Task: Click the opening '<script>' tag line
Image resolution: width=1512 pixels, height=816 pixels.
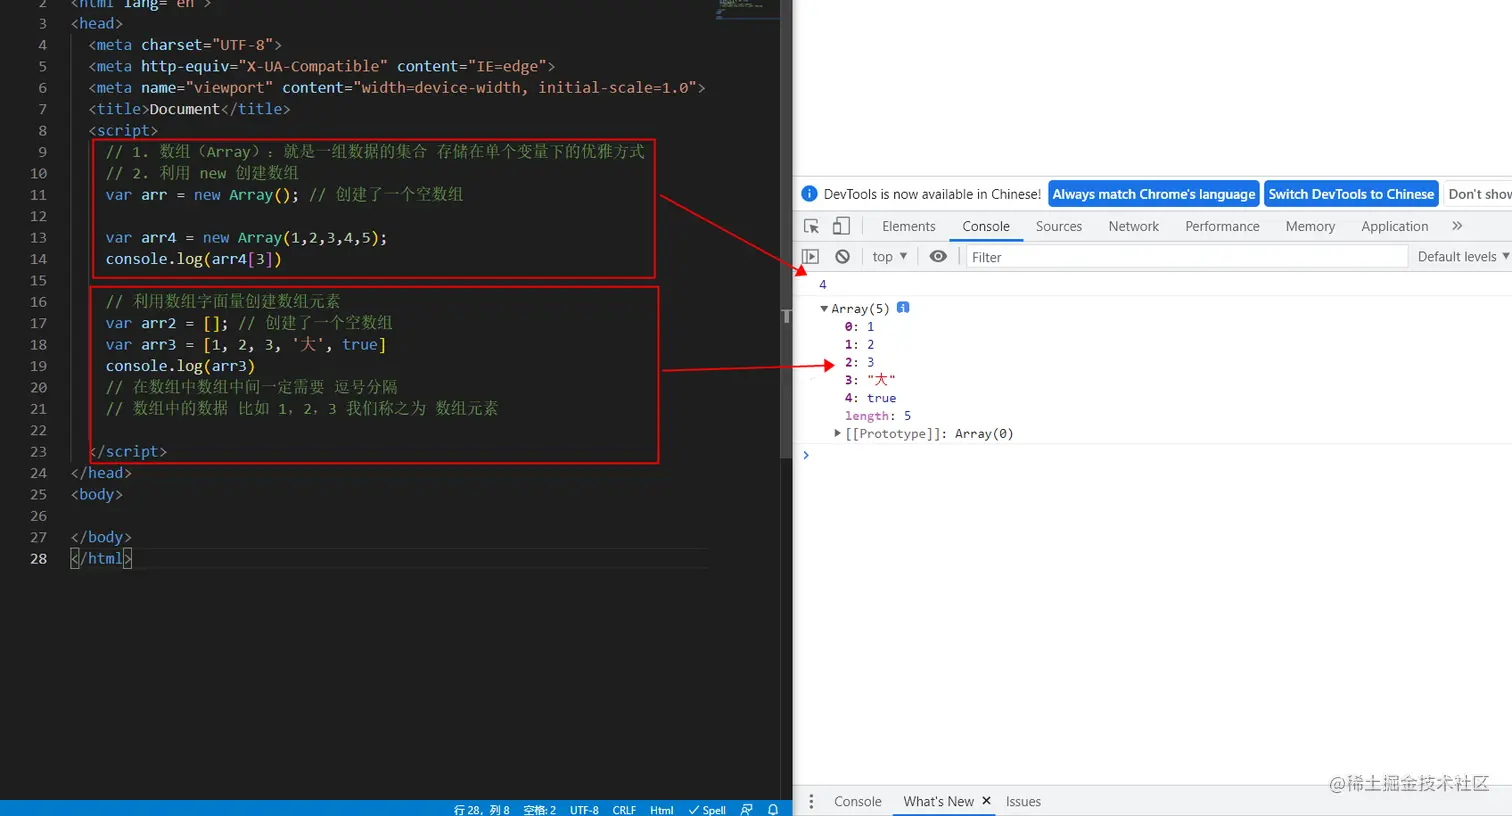Action: tap(123, 131)
